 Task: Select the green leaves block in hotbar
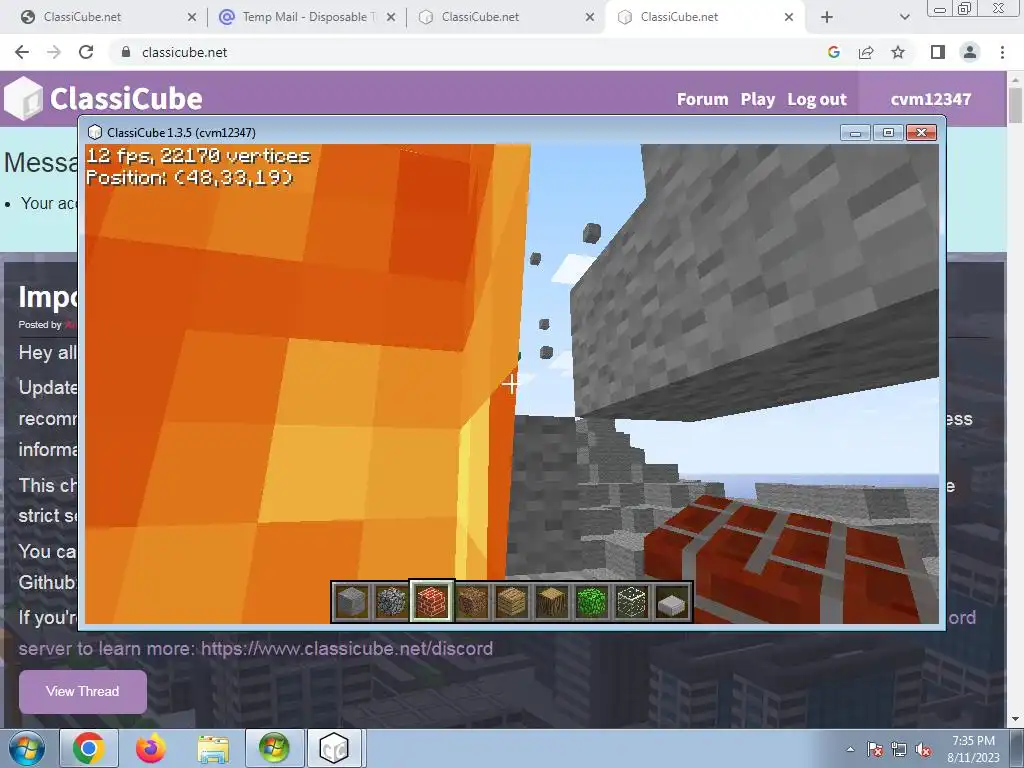pos(592,601)
